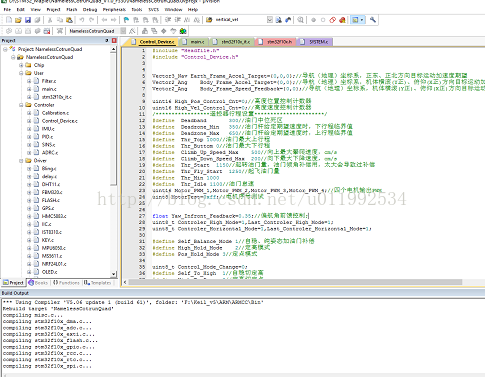Select OLED.c in project tree
The image size is (485, 377).
pos(49,272)
